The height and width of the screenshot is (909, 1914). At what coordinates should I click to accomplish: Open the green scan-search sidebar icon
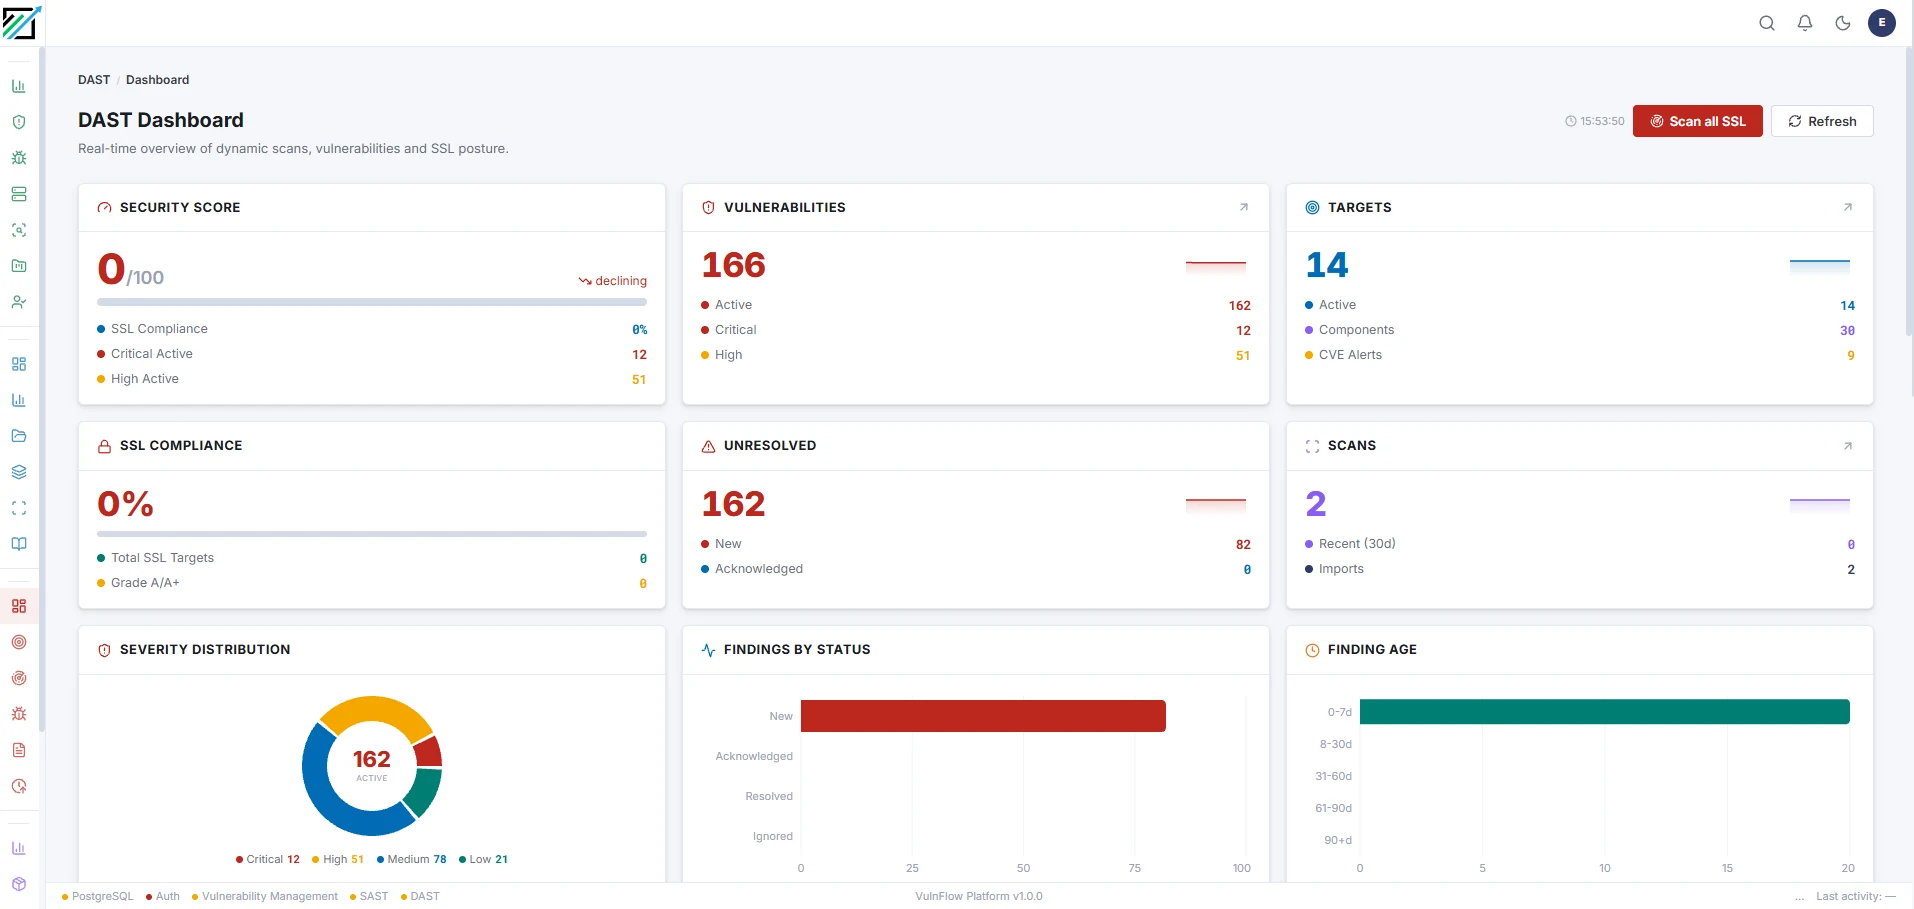(19, 230)
